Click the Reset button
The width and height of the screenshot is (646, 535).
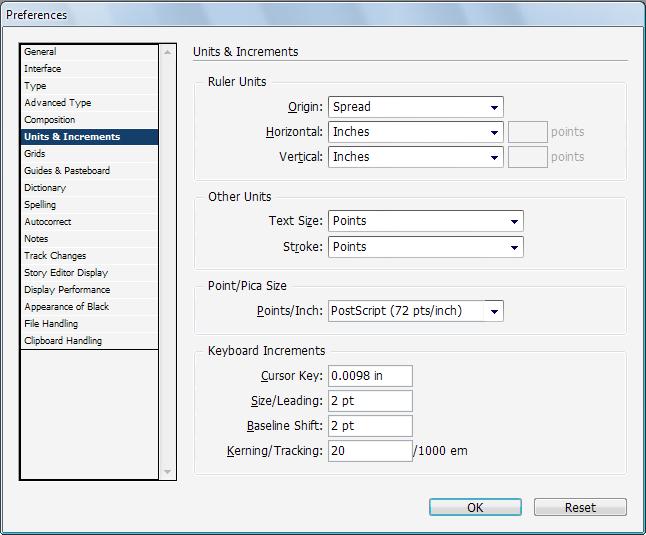[580, 507]
